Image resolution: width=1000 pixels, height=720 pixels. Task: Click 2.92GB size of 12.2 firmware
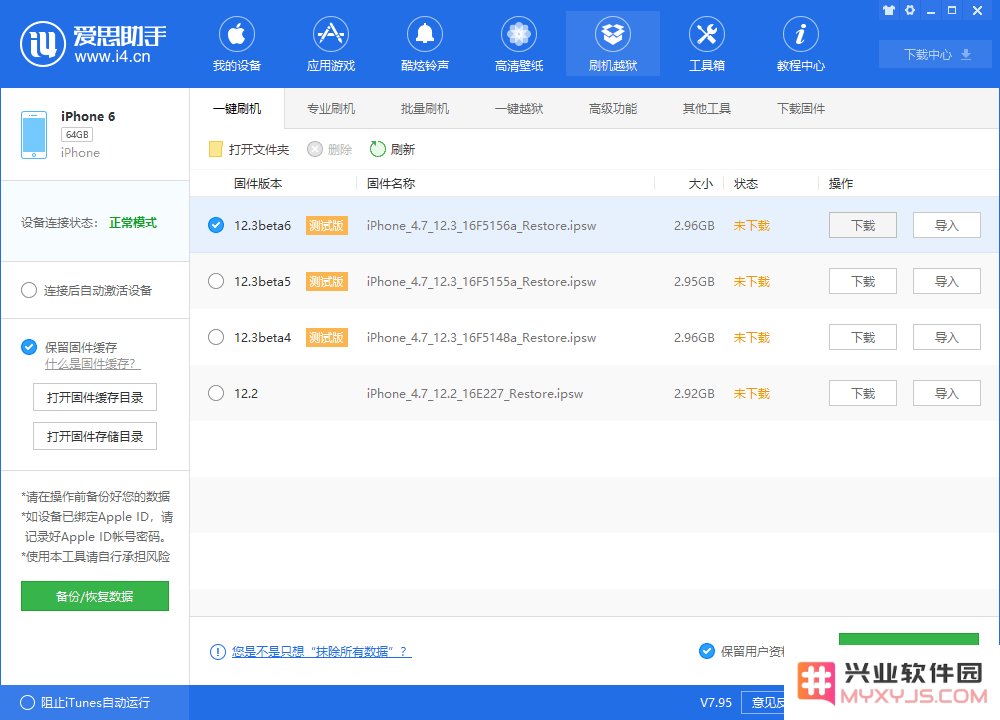point(694,393)
